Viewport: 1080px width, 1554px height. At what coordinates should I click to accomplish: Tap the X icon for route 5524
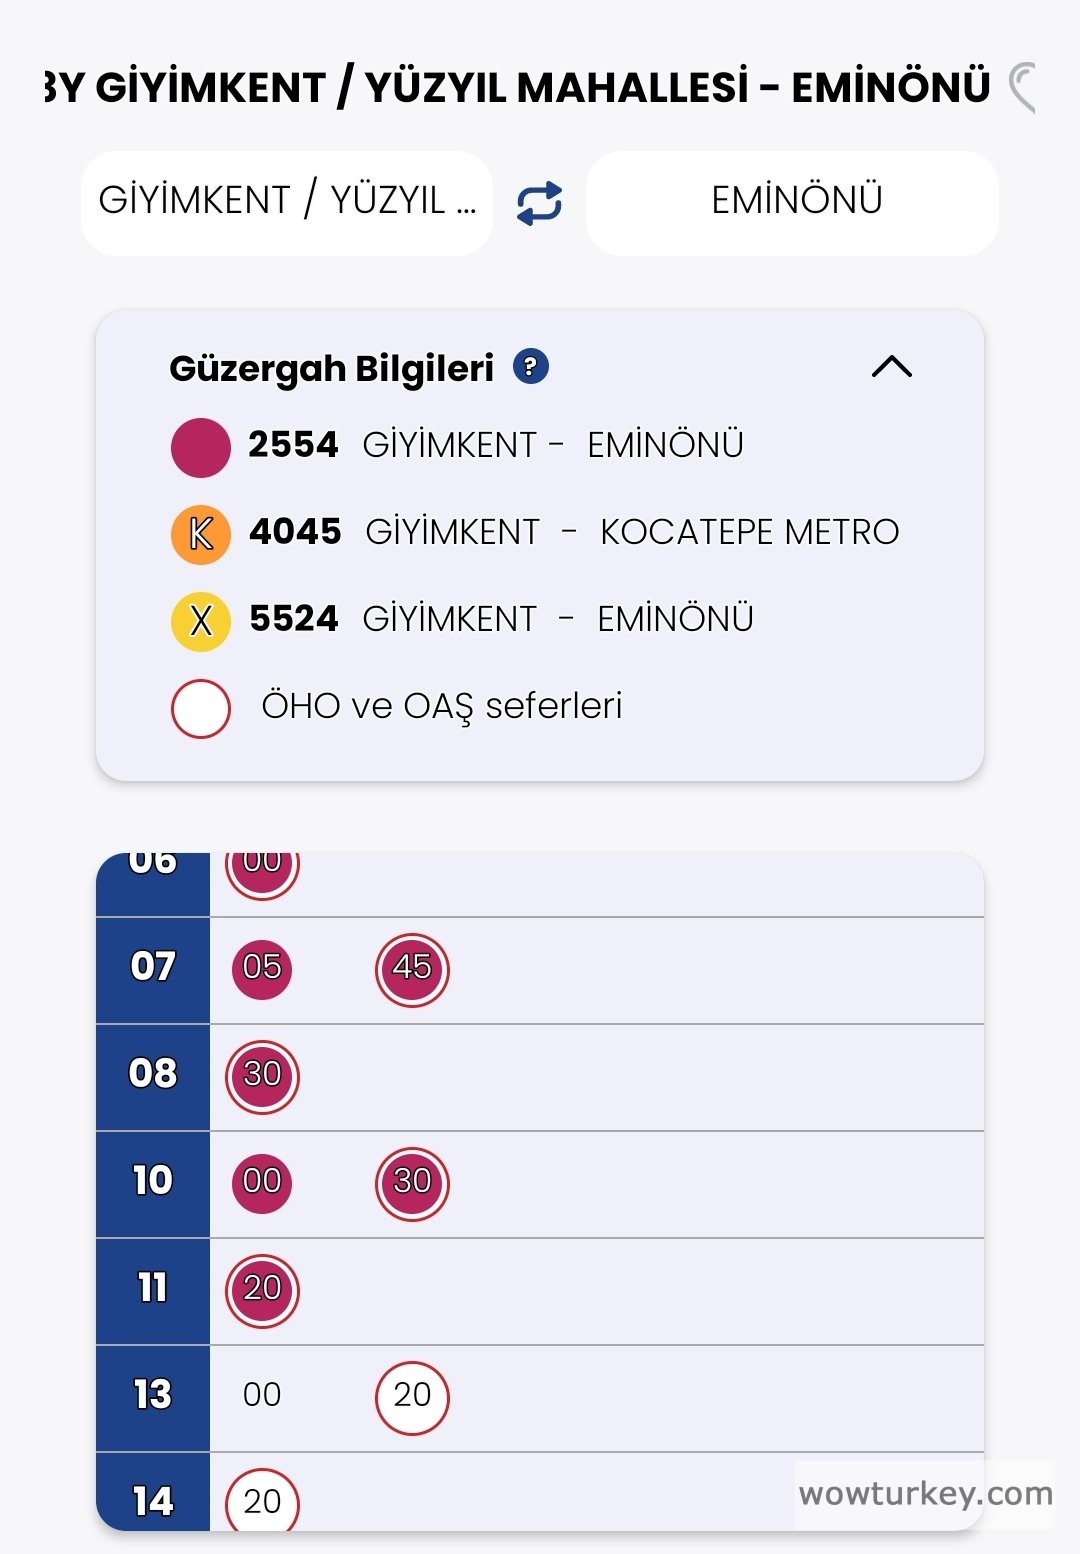click(x=200, y=619)
